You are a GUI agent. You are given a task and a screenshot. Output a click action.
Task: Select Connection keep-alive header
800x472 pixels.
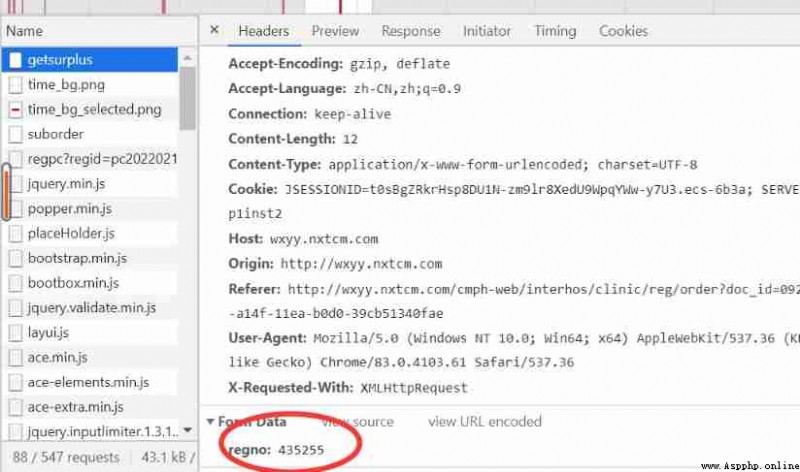(x=310, y=114)
